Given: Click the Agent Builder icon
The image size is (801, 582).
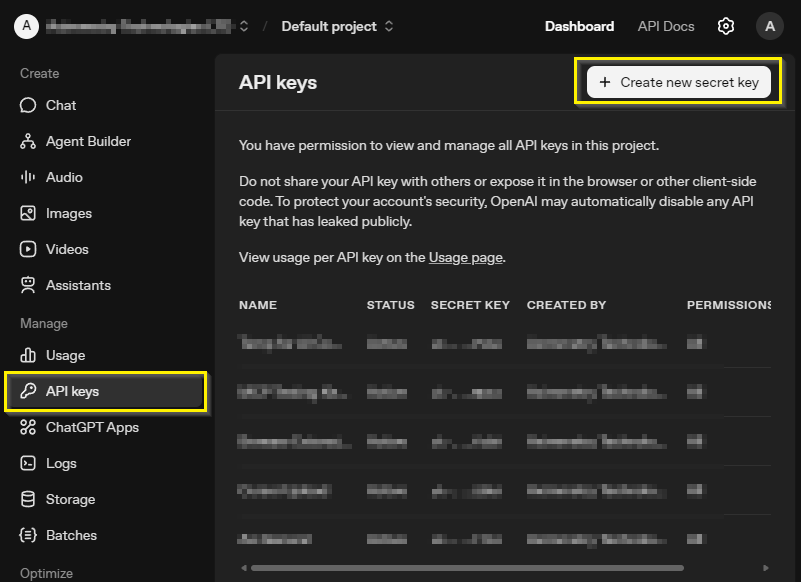Looking at the screenshot, I should [28, 141].
